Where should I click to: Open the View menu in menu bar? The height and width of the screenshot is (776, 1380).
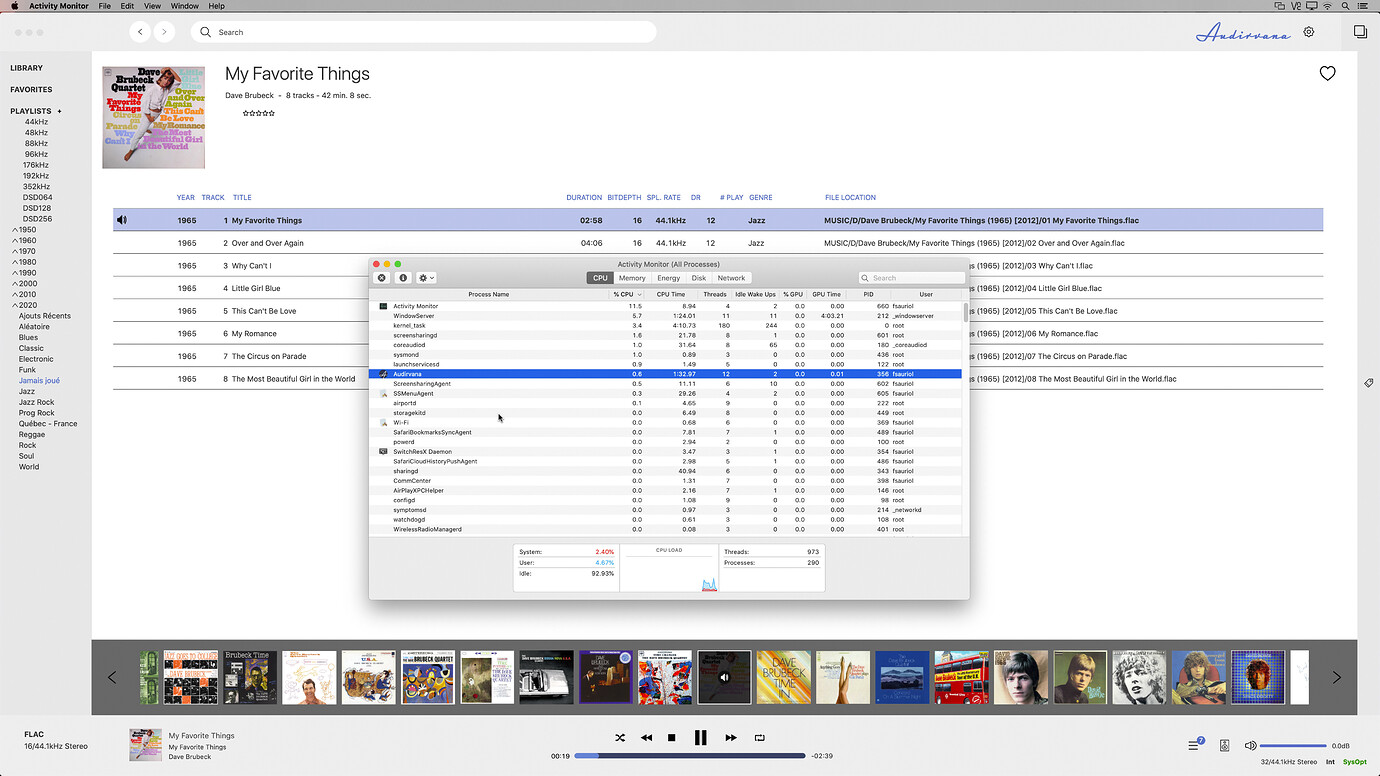point(152,6)
